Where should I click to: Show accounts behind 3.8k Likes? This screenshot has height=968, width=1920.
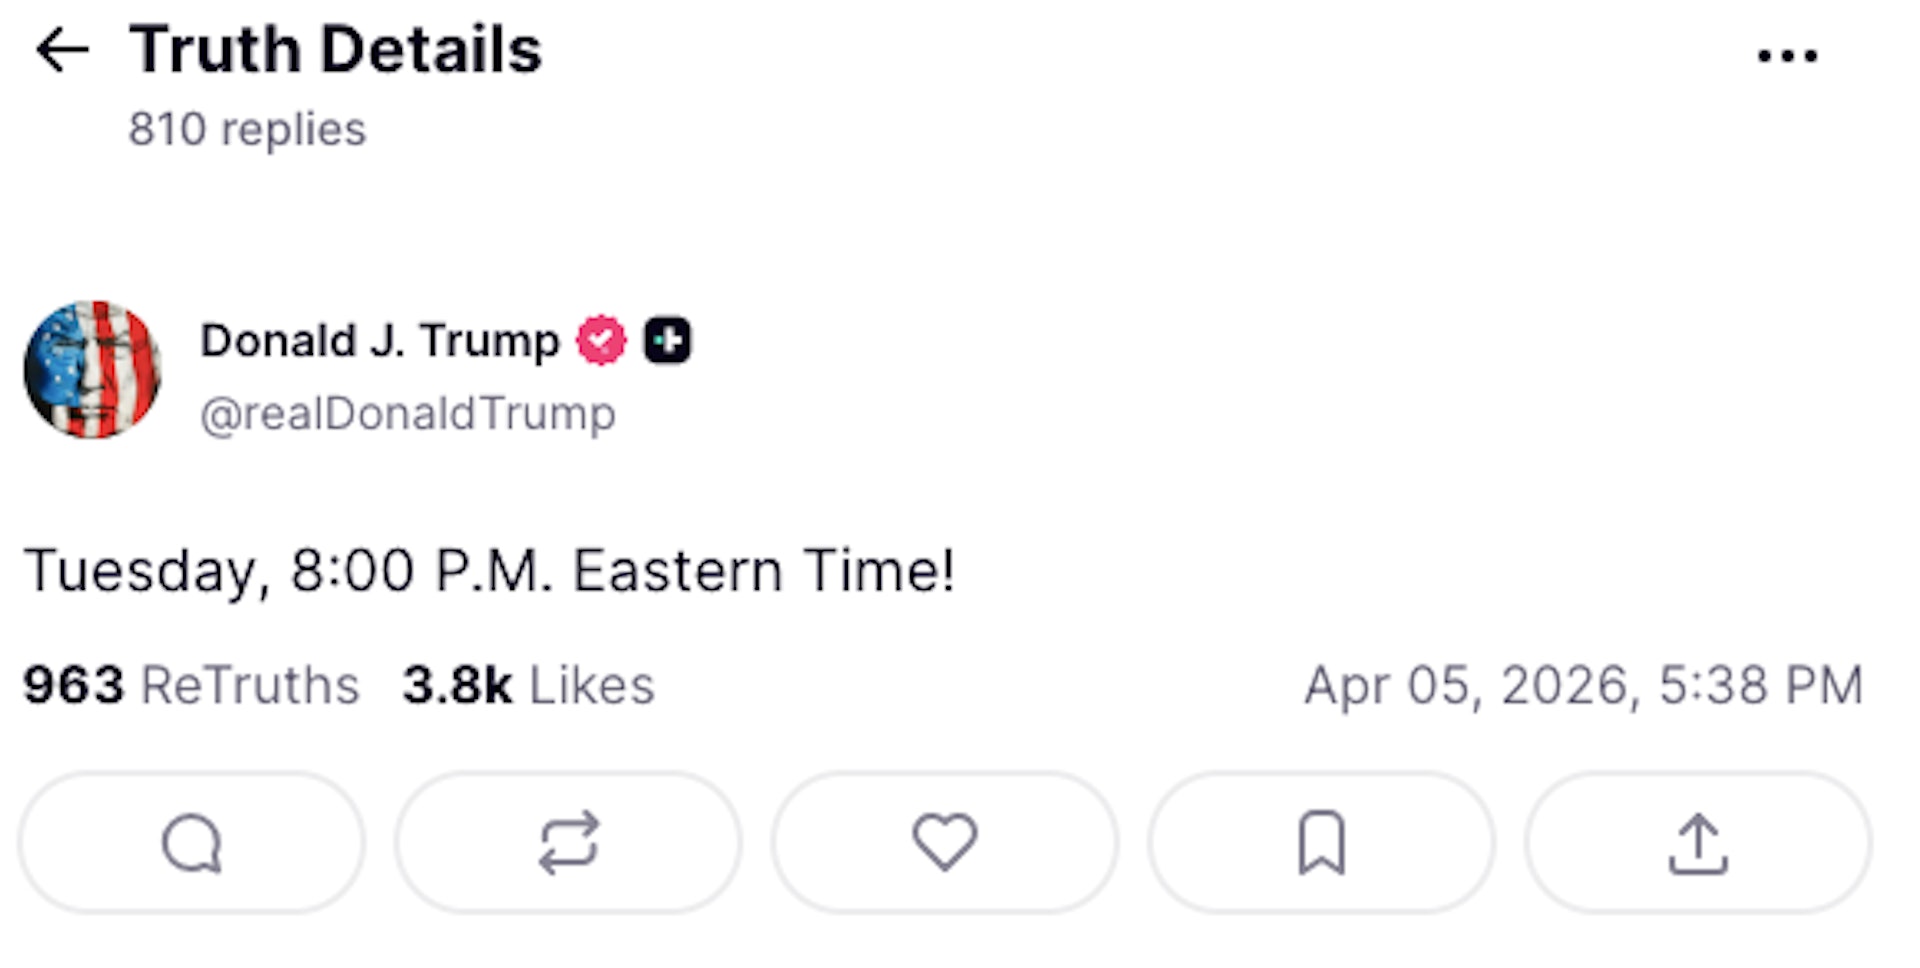(x=528, y=685)
